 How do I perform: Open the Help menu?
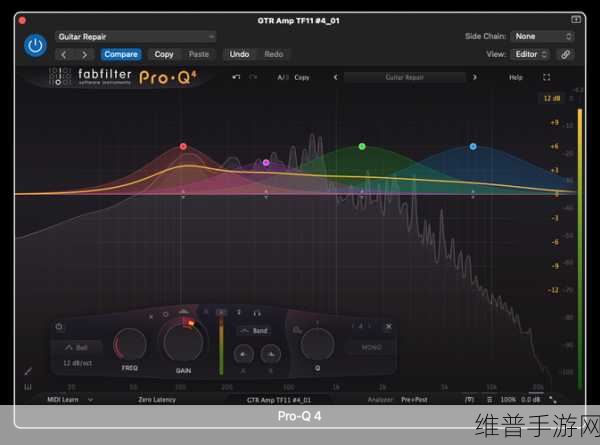[515, 77]
